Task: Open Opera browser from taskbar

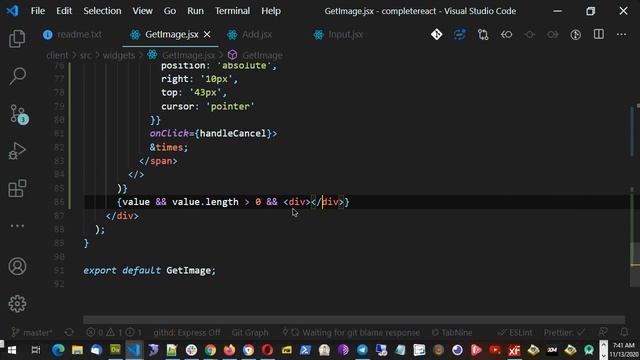Action: point(267,350)
